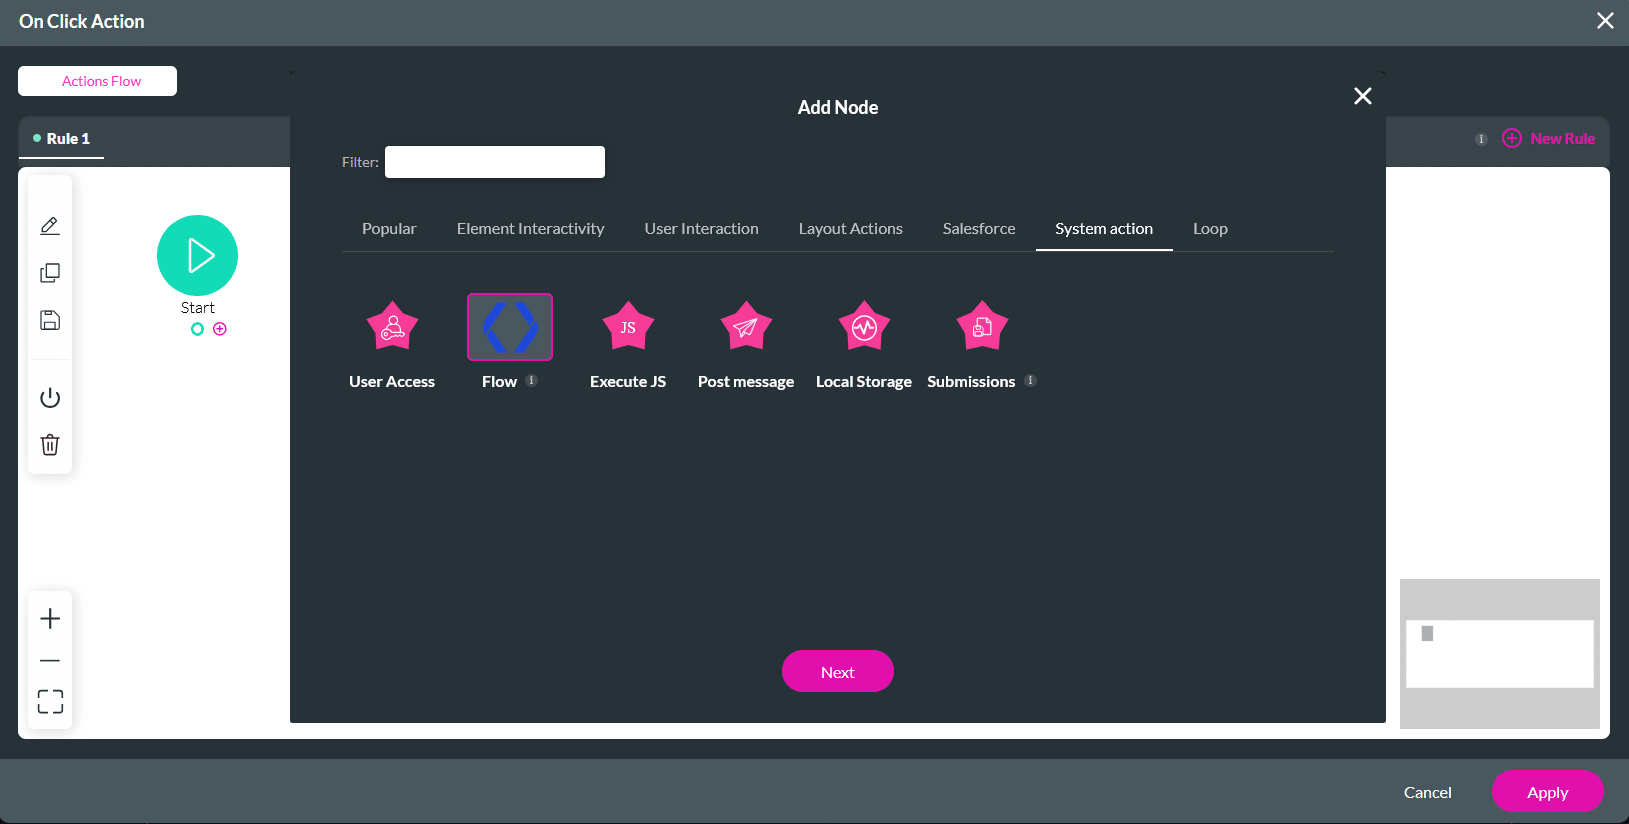Switch to the Loop tab
Viewport: 1629px width, 824px height.
[x=1210, y=229]
